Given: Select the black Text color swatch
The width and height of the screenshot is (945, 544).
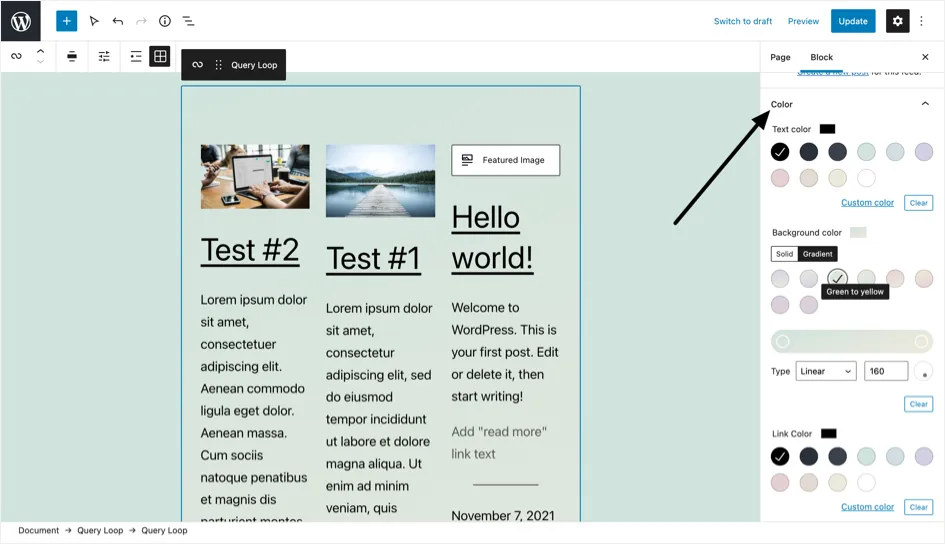Looking at the screenshot, I should click(x=780, y=152).
